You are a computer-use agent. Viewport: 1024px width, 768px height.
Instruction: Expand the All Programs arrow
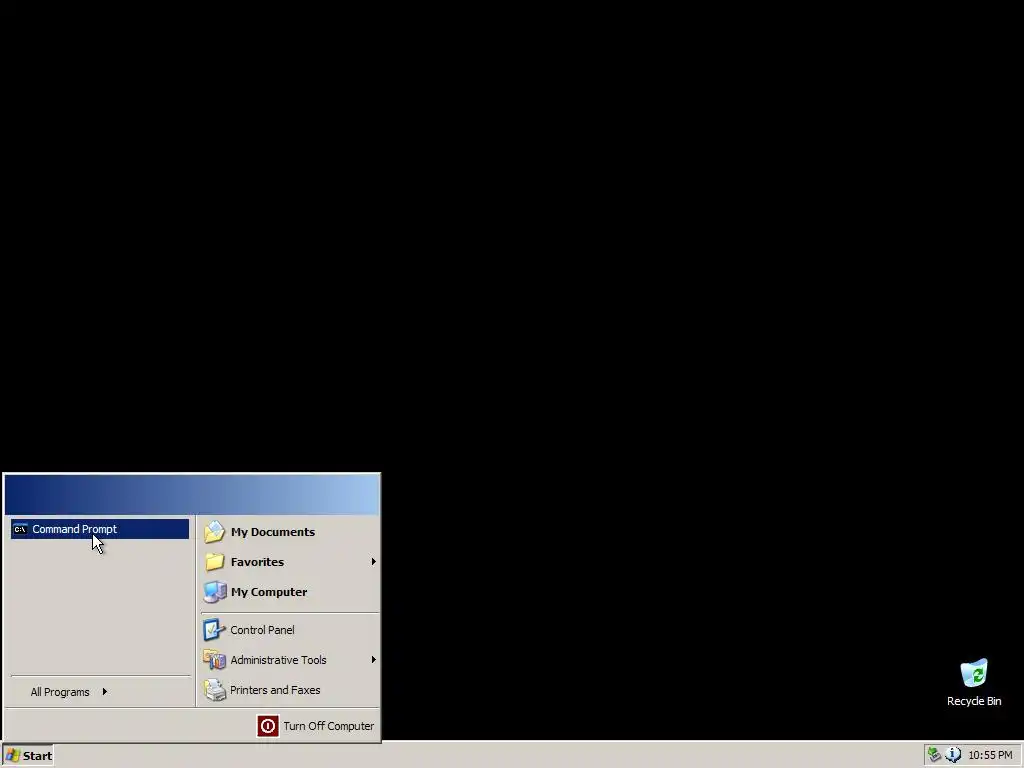(x=104, y=692)
